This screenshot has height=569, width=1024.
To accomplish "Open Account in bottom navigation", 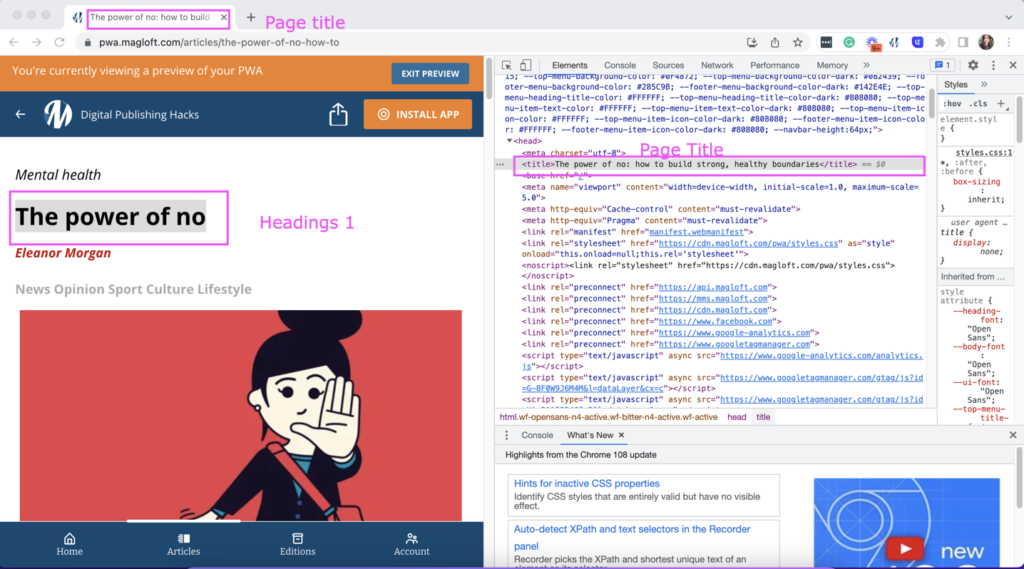I will coord(411,544).
